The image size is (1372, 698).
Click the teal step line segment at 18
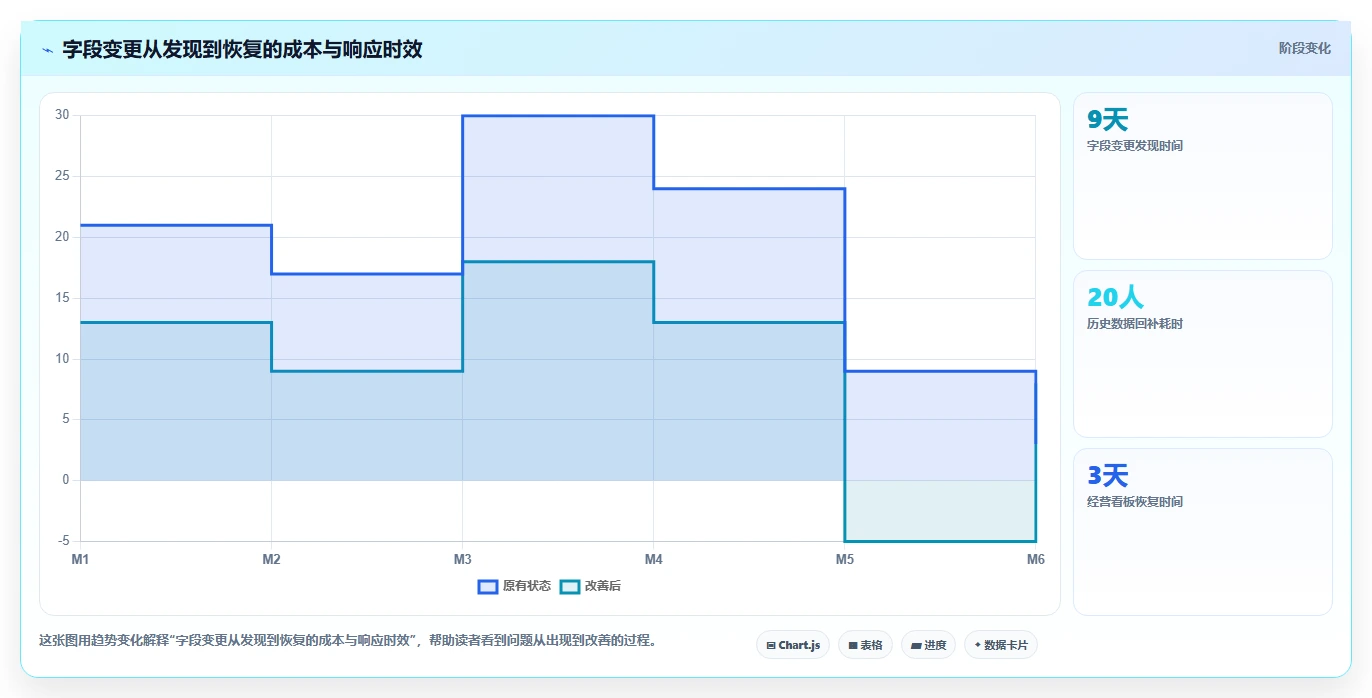pyautogui.click(x=558, y=262)
